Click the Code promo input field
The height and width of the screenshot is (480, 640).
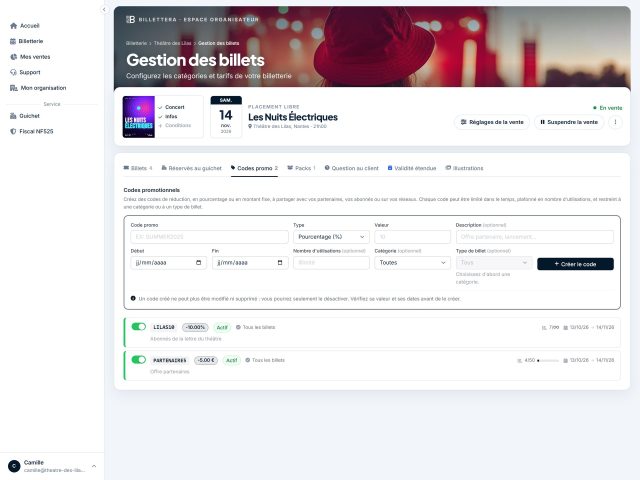pos(209,237)
